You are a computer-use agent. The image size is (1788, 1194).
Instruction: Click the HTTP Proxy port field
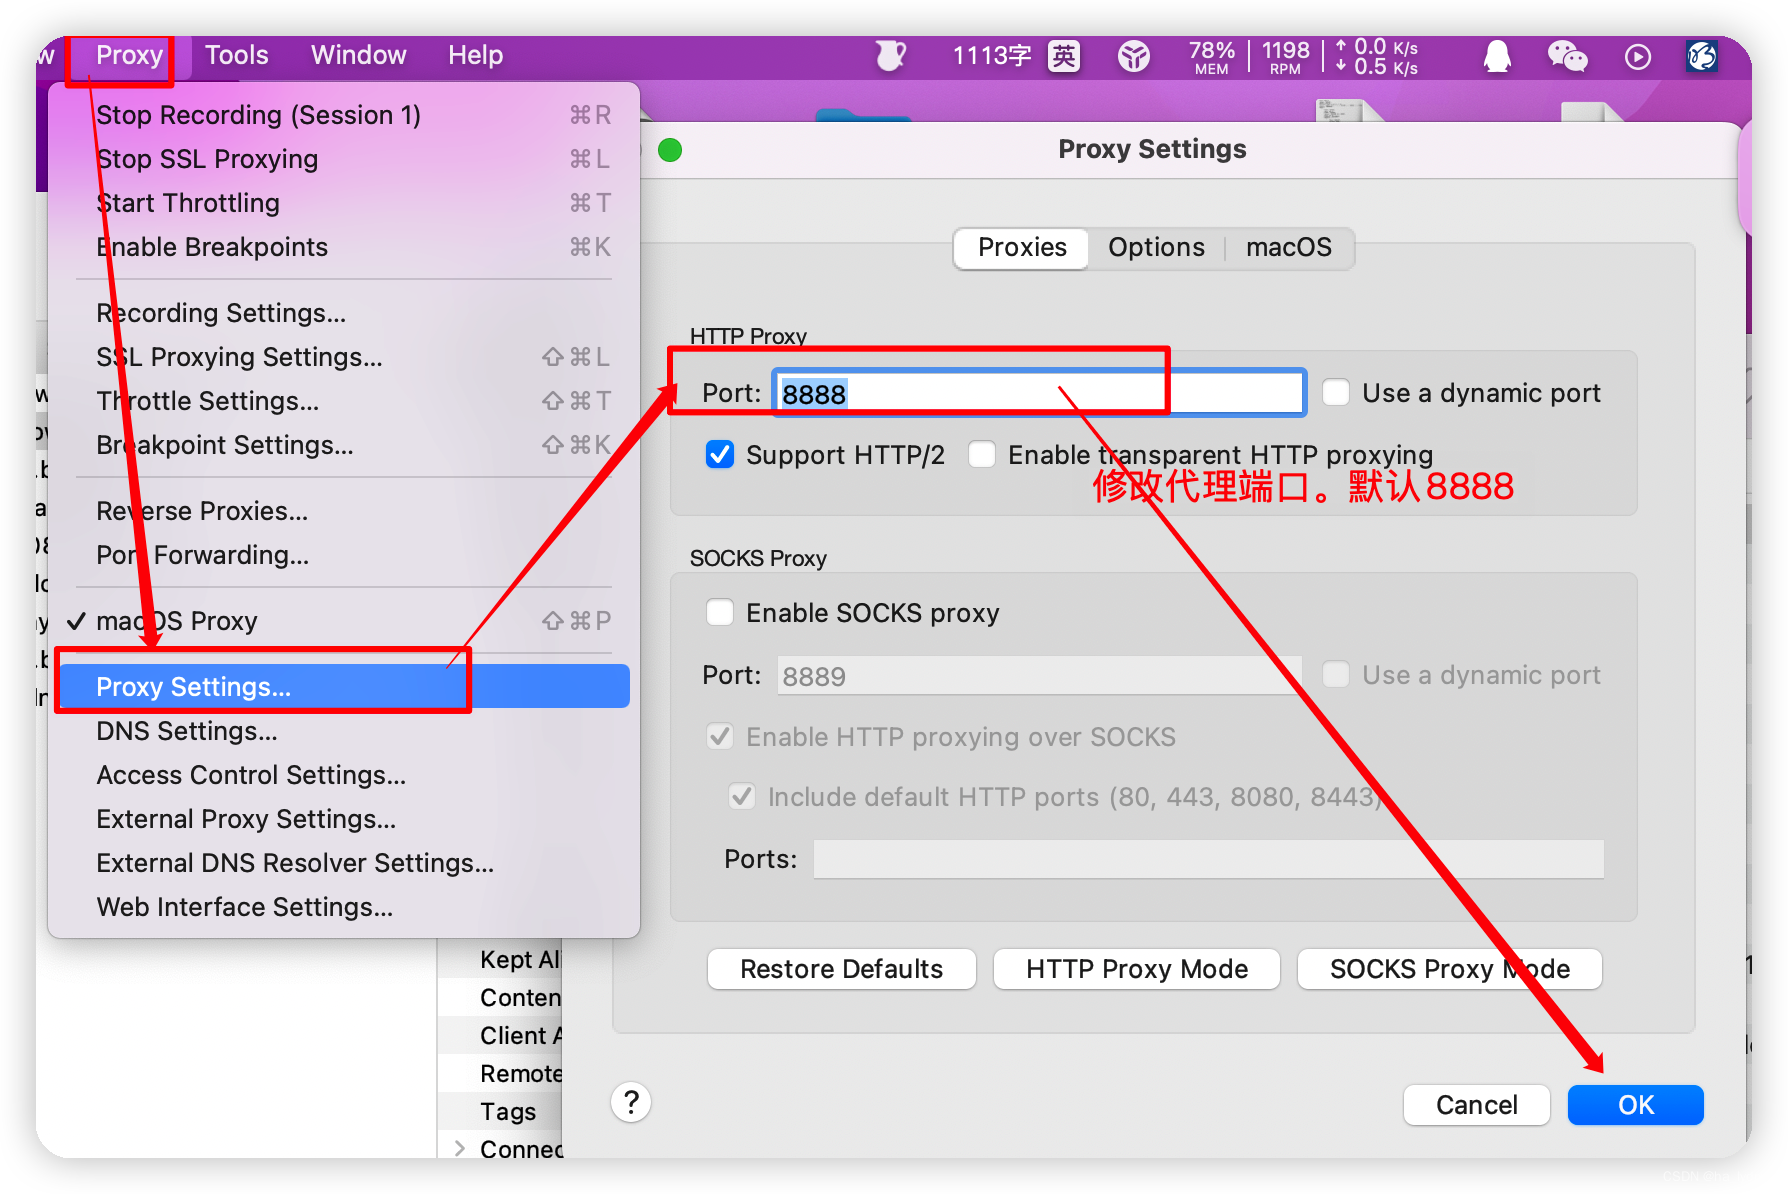coord(1038,393)
